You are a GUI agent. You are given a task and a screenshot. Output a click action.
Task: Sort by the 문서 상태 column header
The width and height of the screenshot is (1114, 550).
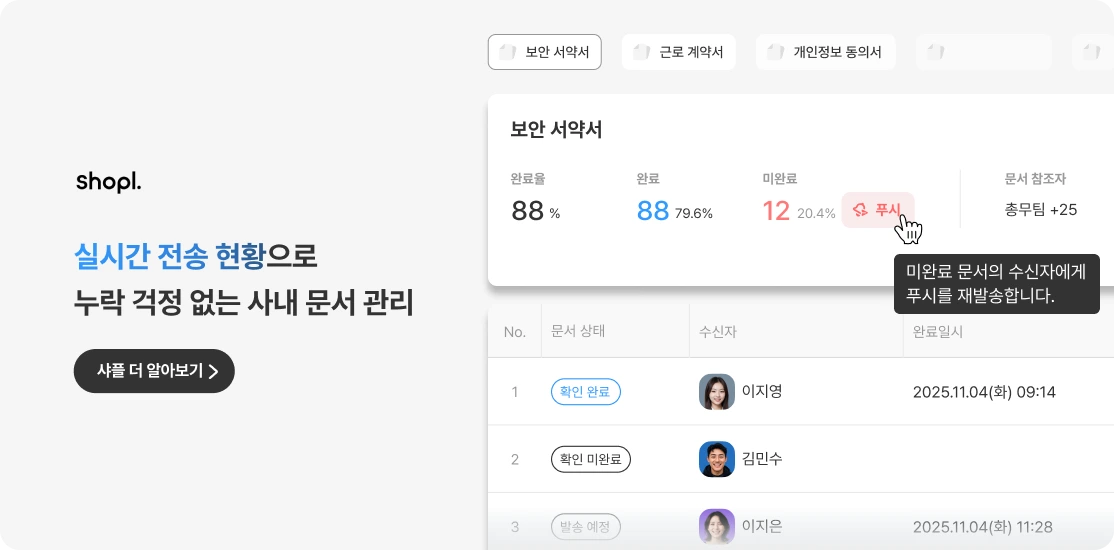578,332
